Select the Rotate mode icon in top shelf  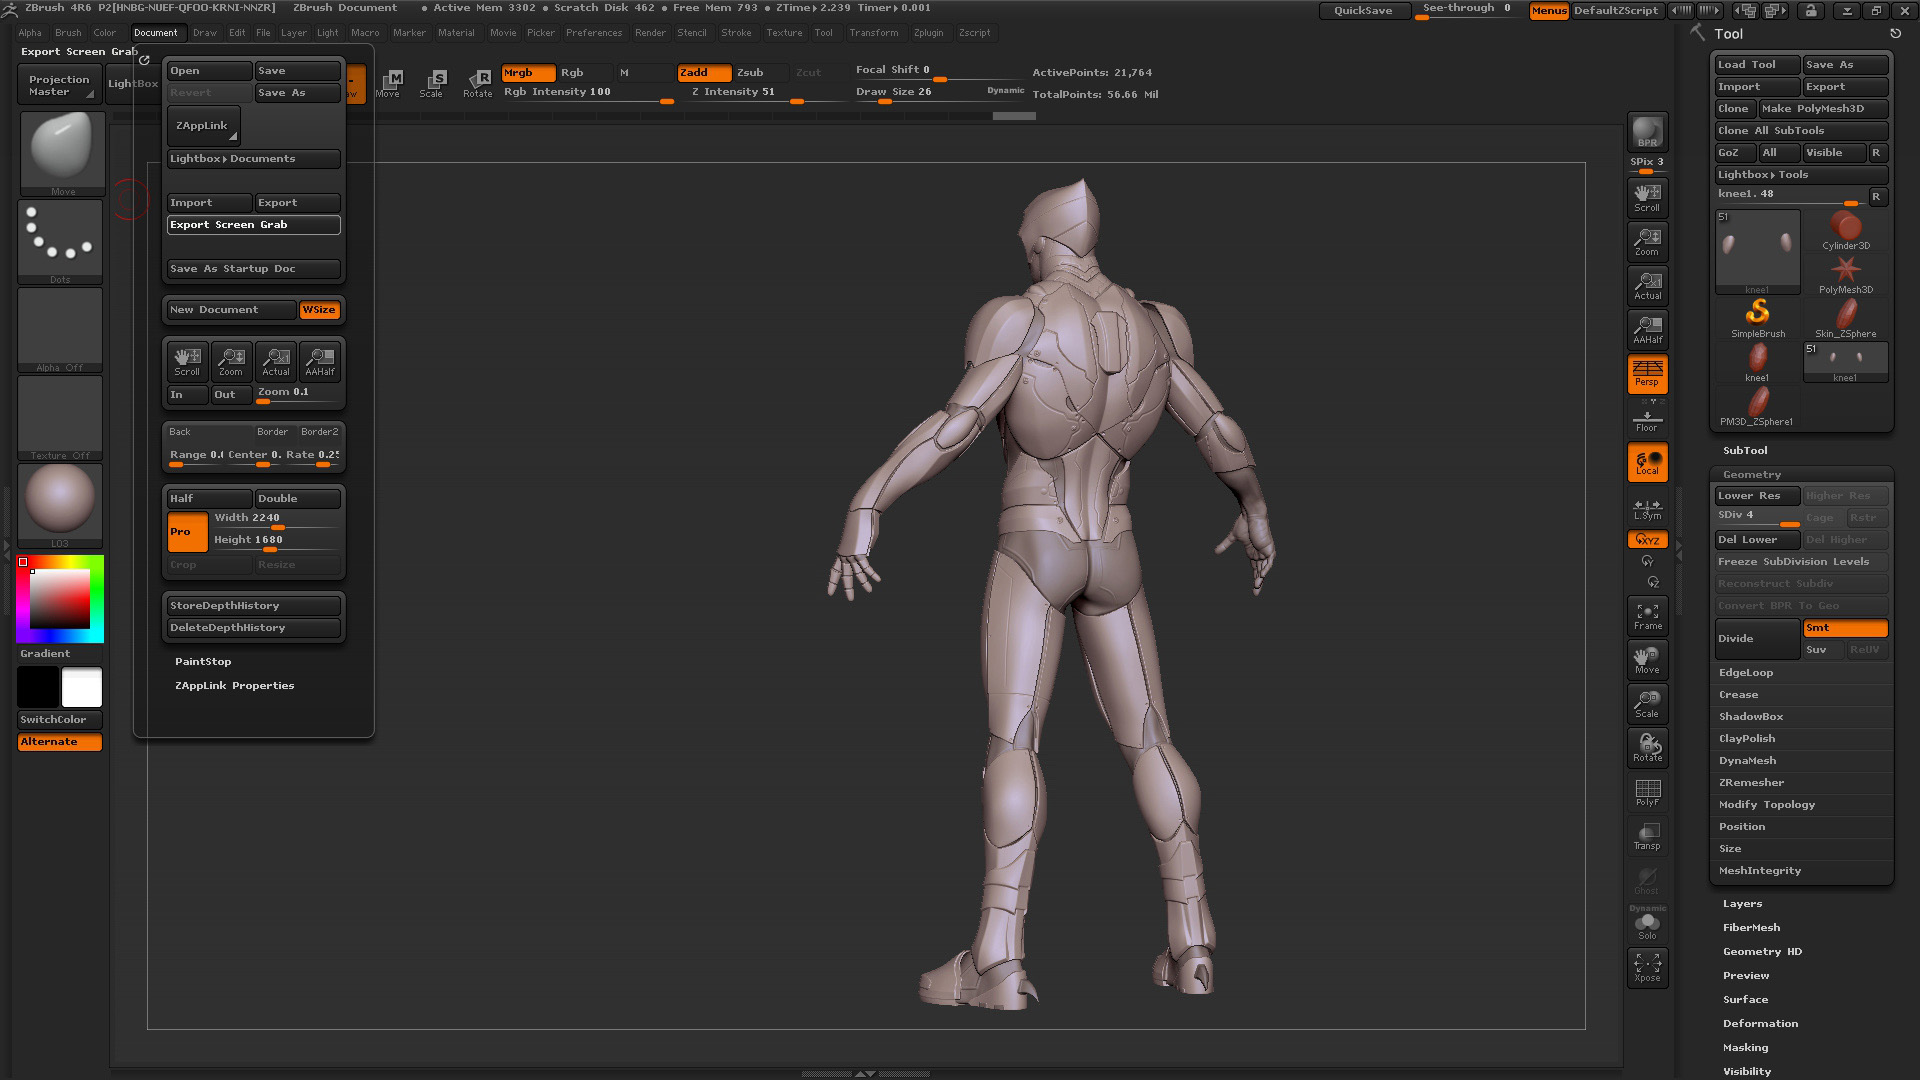coord(477,84)
